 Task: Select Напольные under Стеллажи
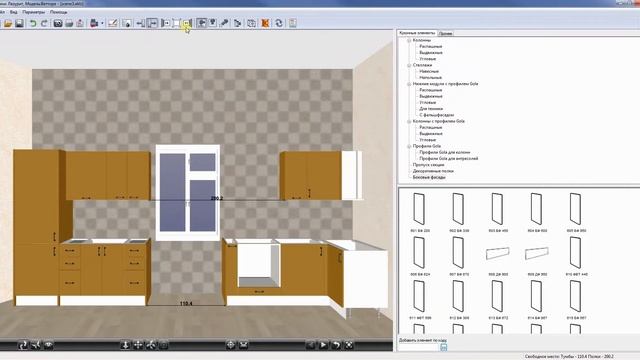[x=431, y=78]
